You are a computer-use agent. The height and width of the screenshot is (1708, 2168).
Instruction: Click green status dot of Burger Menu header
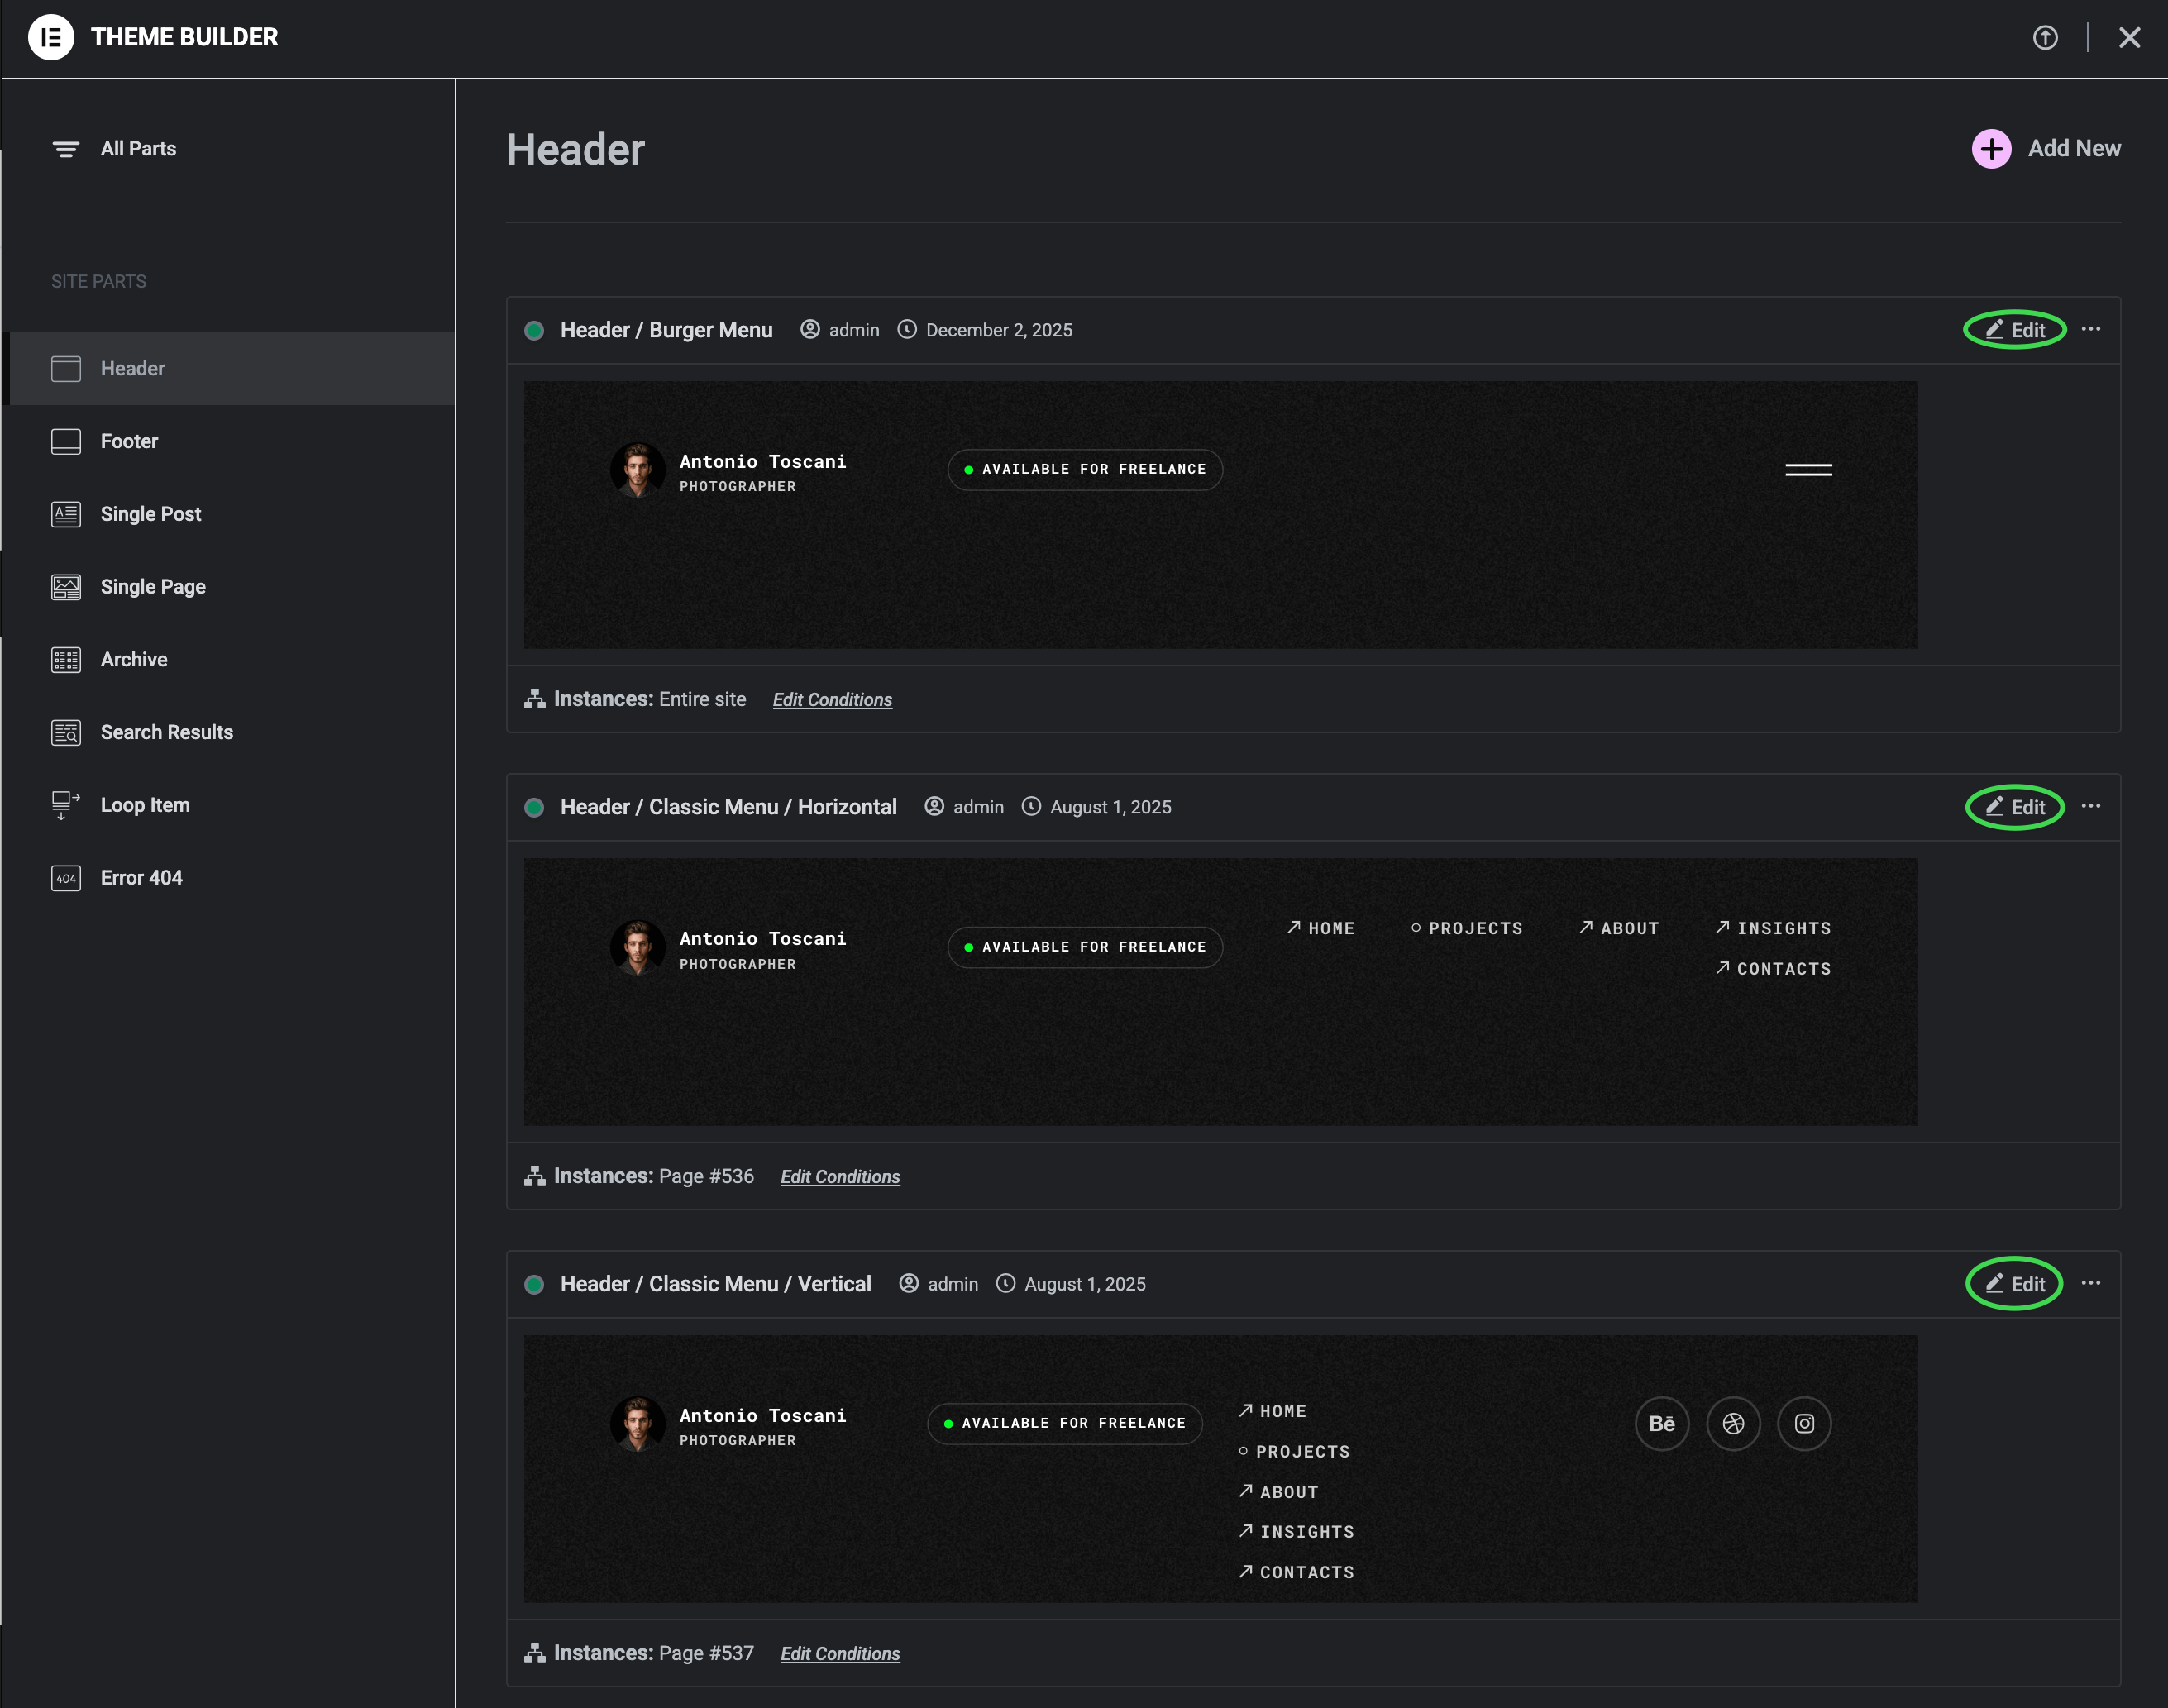[x=534, y=330]
